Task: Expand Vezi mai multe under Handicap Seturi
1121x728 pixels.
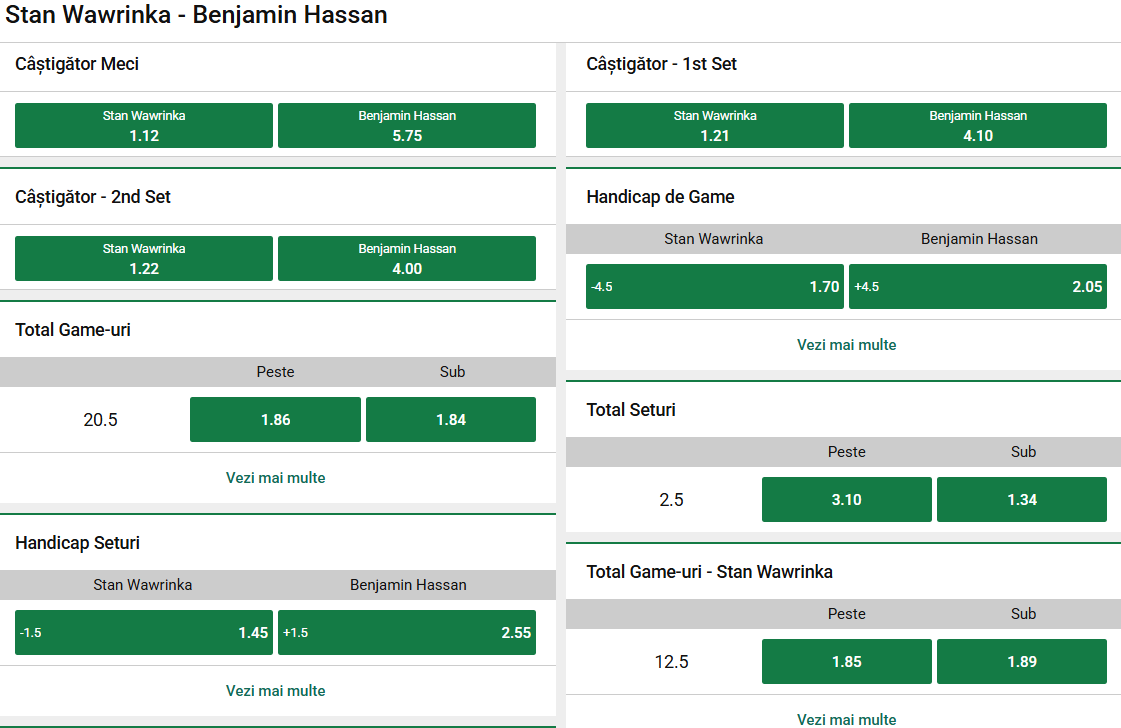Action: 275,690
